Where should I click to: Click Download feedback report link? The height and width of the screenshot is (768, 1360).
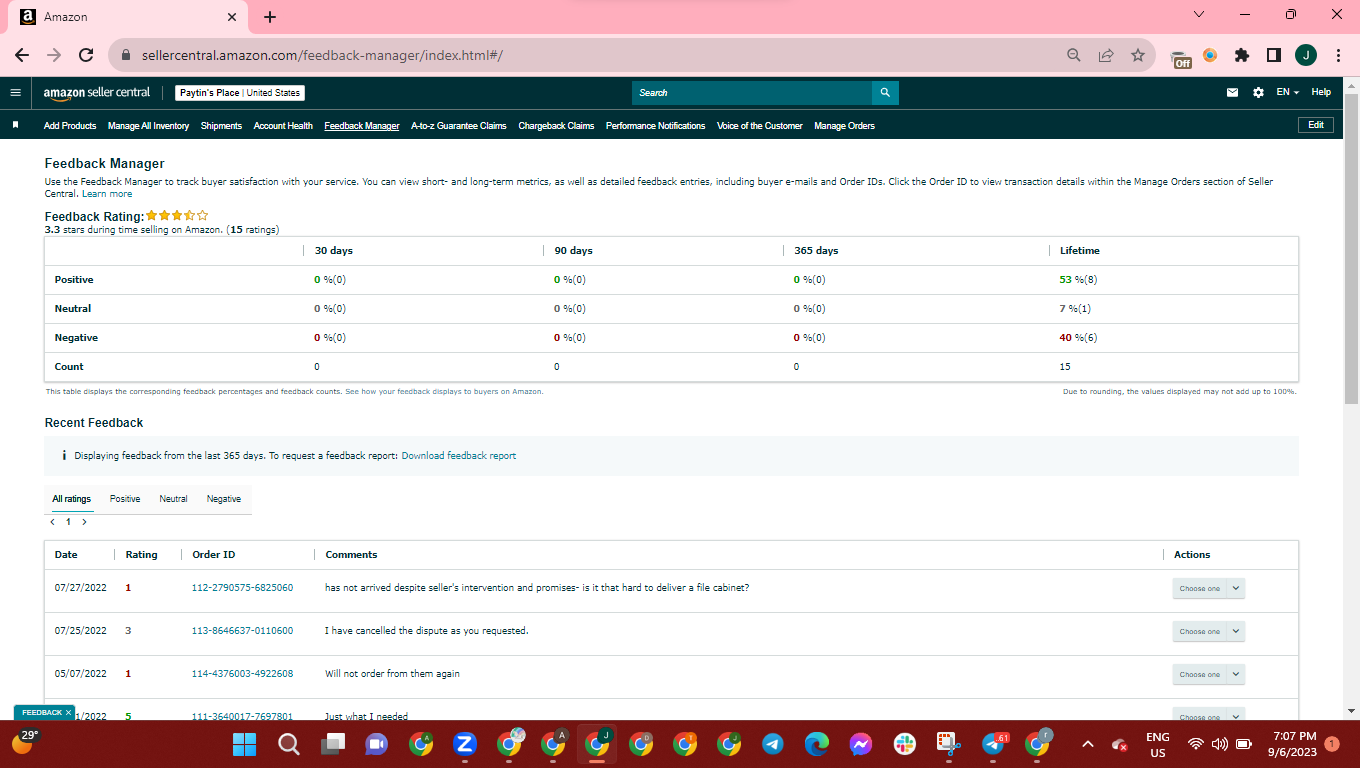click(x=459, y=456)
